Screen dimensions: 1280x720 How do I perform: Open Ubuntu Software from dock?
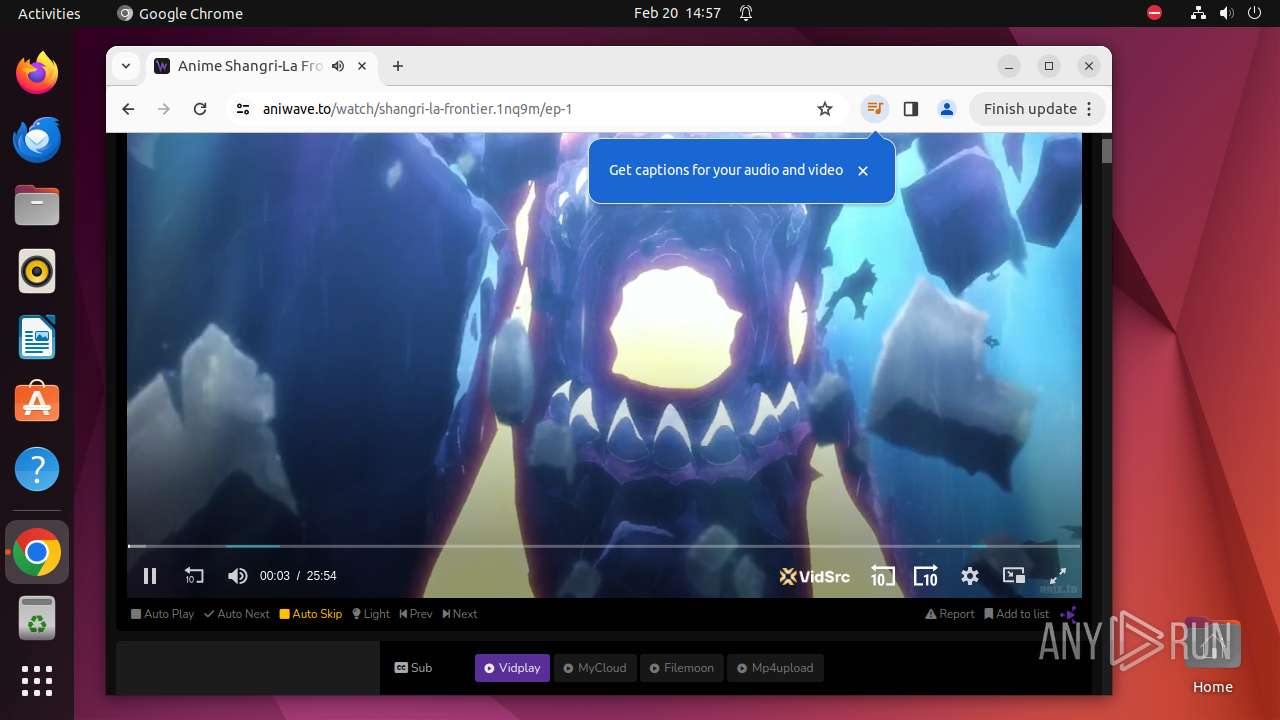[x=37, y=403]
